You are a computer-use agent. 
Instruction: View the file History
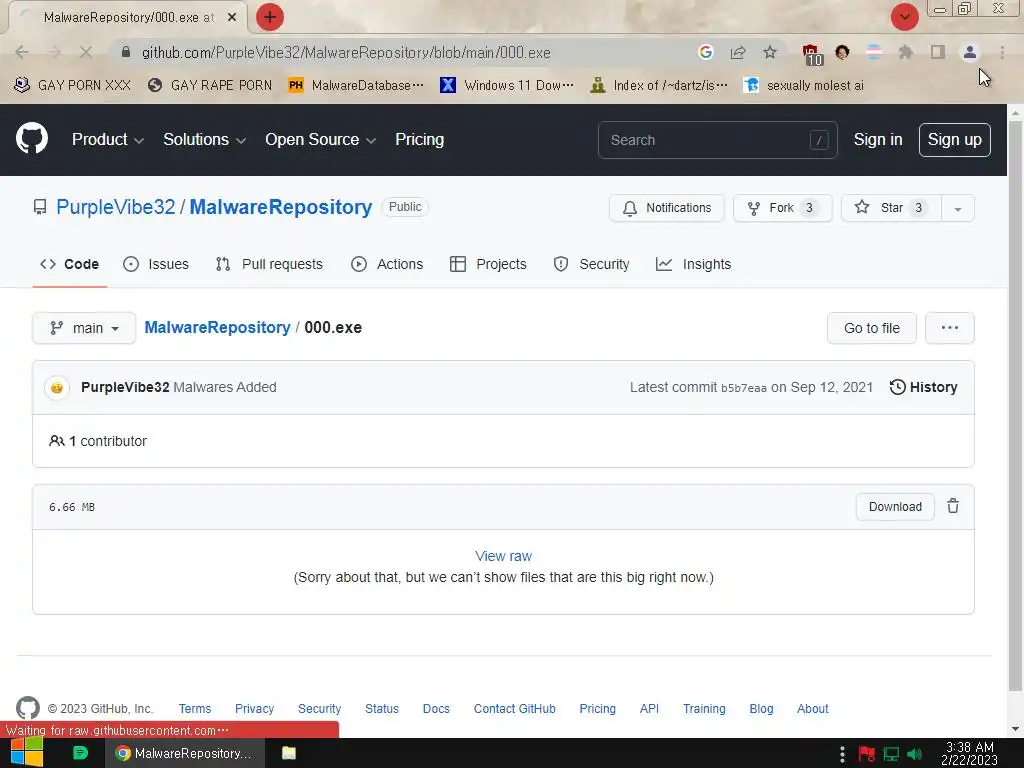tap(923, 387)
